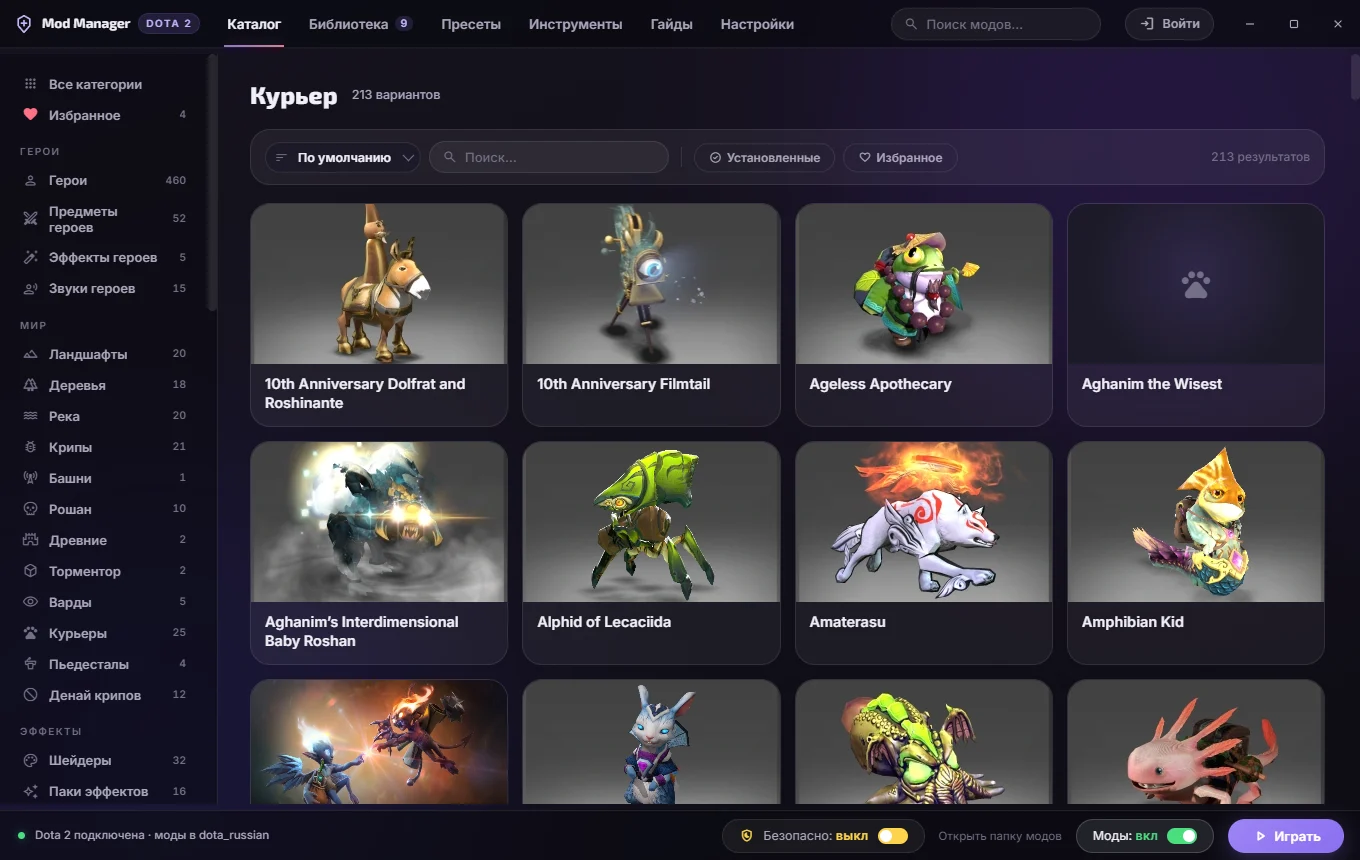Open the По умолчанию sort dropdown
1360x860 pixels.
[x=343, y=158]
